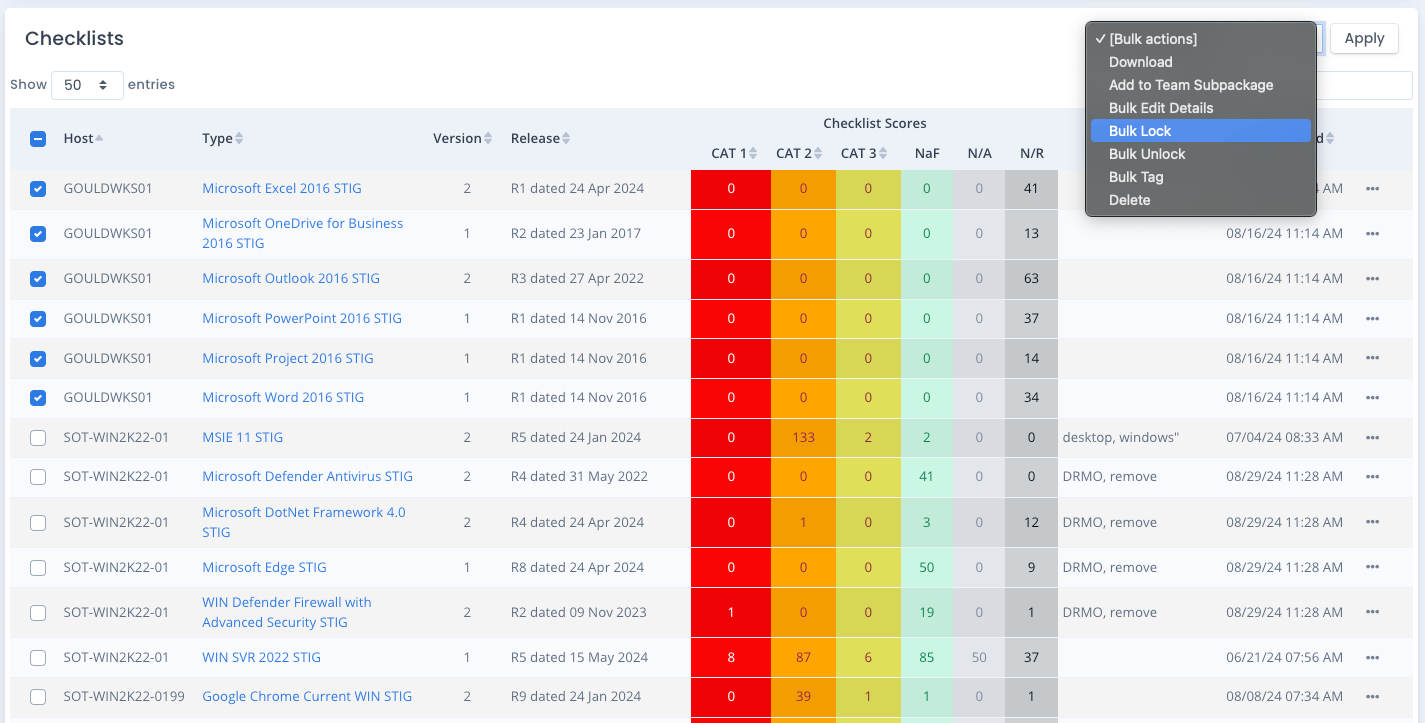
Task: Open row actions for Microsoft DotNet Framework STIG
Action: [1372, 522]
